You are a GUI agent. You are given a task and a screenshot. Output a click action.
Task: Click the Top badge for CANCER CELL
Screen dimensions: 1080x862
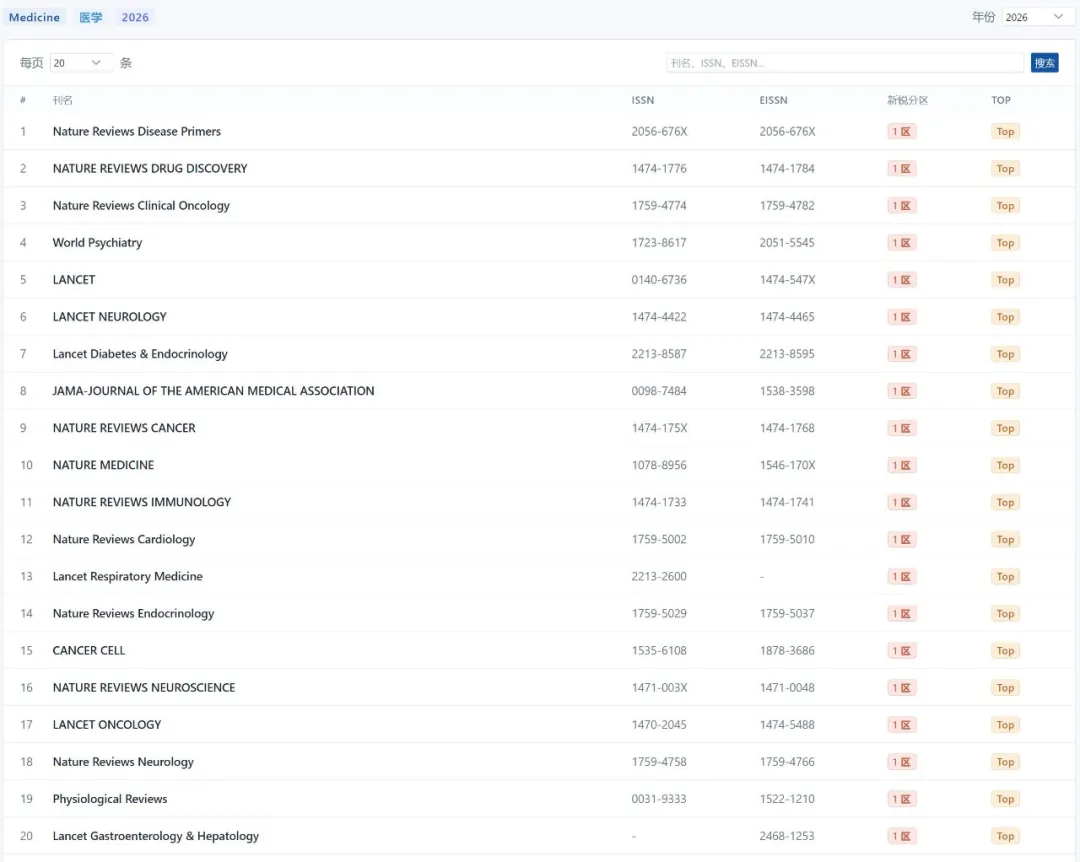tap(1005, 651)
